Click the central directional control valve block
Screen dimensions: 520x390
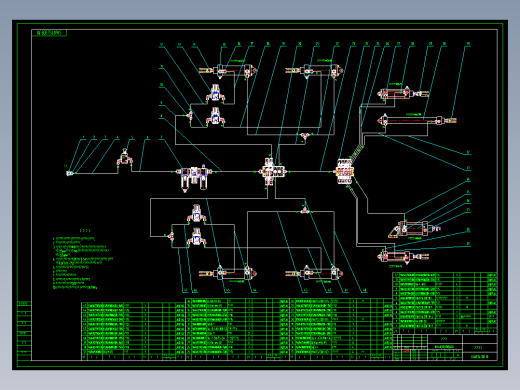click(x=273, y=172)
